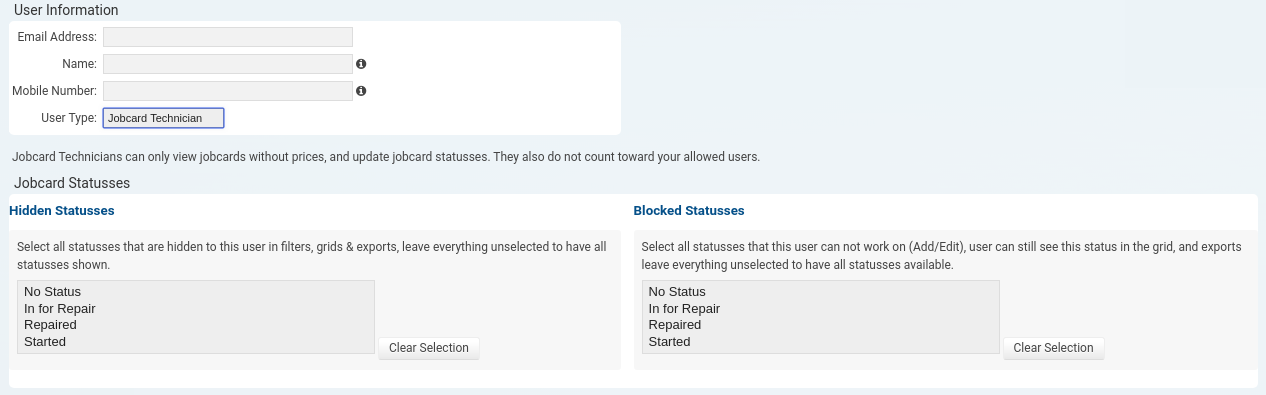Click the Hidden Statusses heading
1266x395 pixels.
(x=62, y=211)
